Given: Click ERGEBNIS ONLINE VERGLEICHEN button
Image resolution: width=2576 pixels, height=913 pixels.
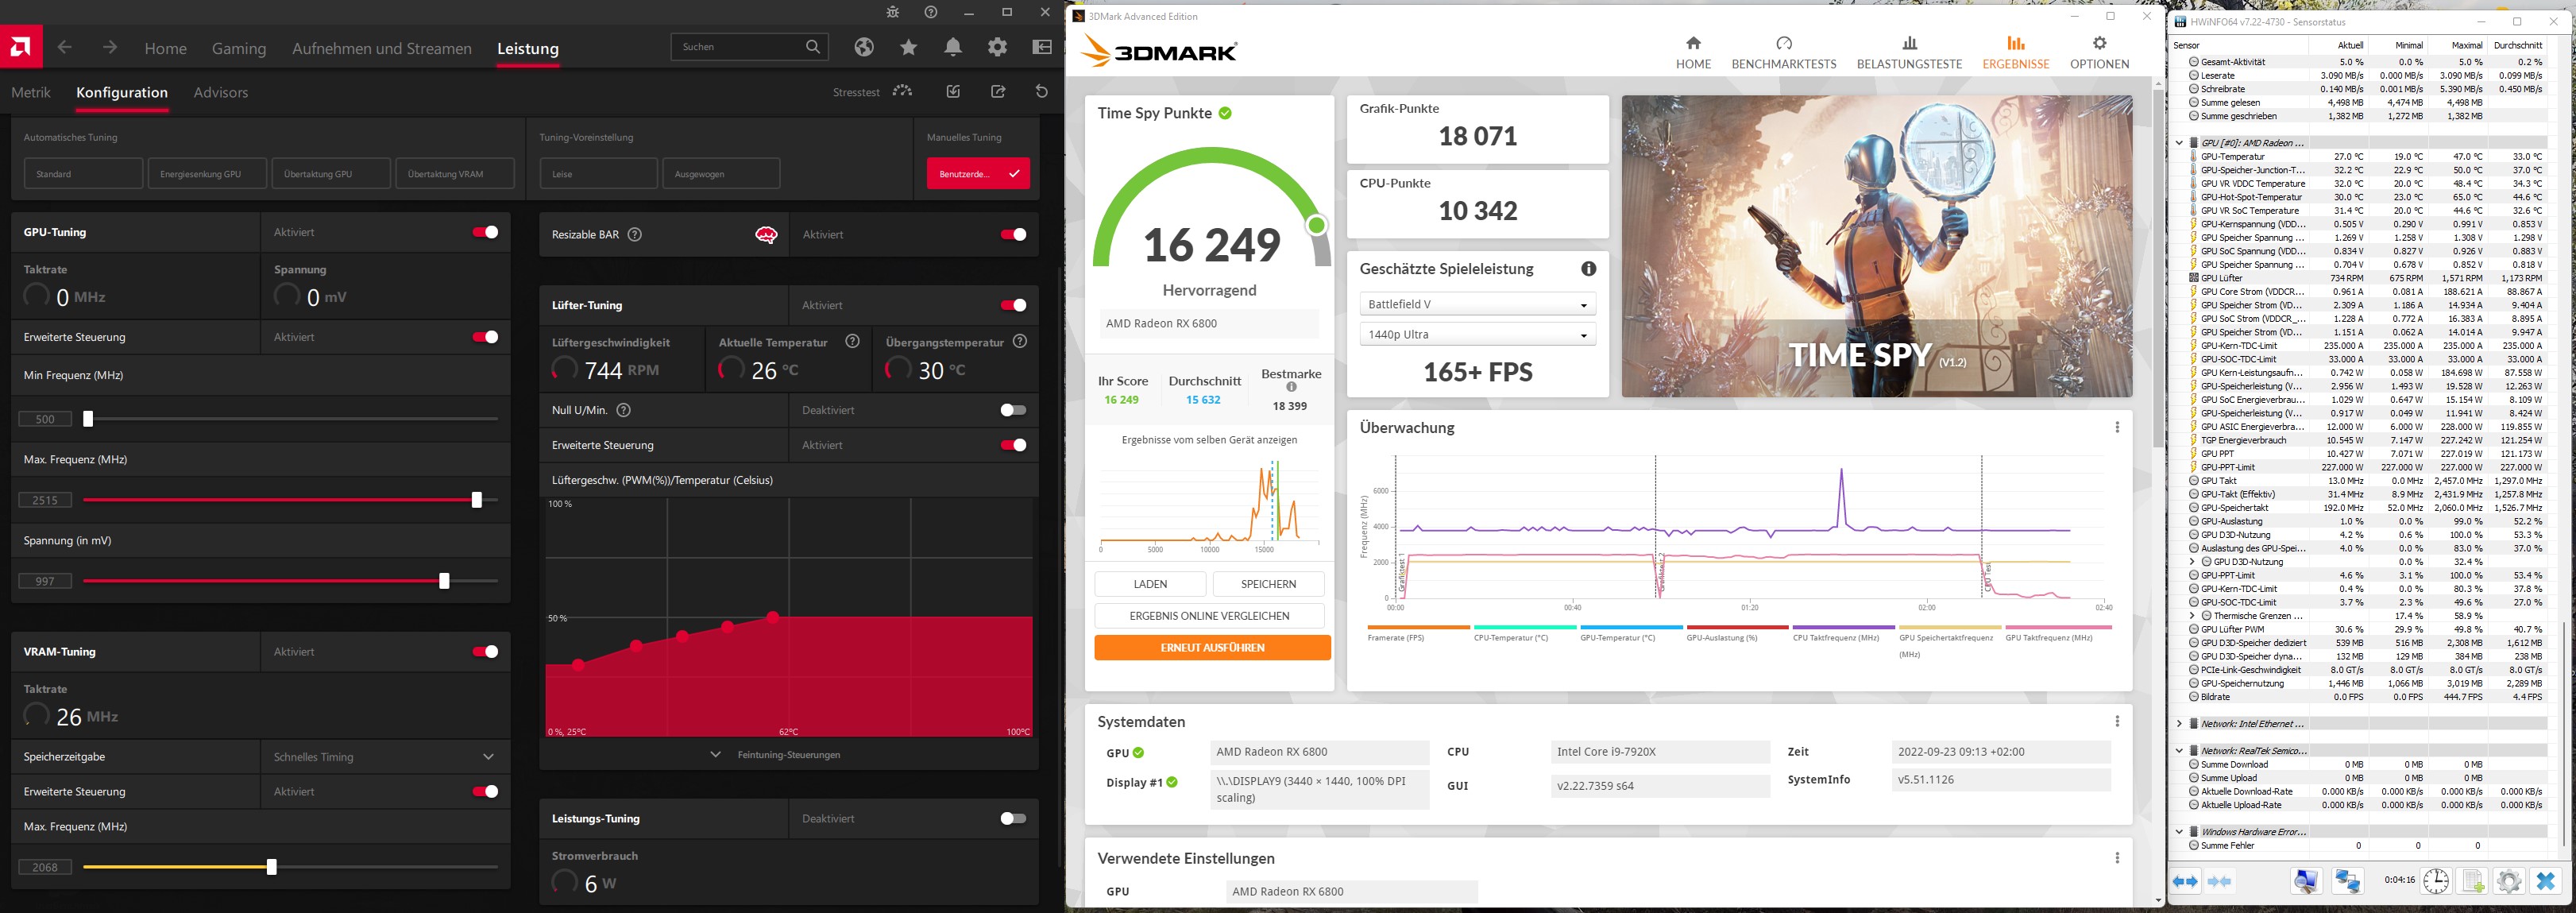Looking at the screenshot, I should click(1209, 616).
